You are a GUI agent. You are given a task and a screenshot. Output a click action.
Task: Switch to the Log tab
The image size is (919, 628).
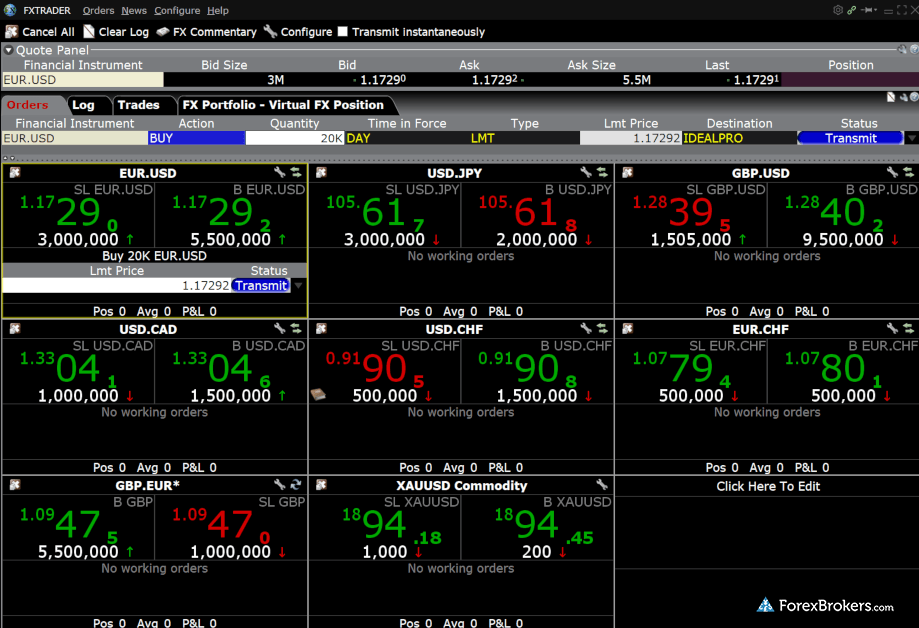click(83, 105)
